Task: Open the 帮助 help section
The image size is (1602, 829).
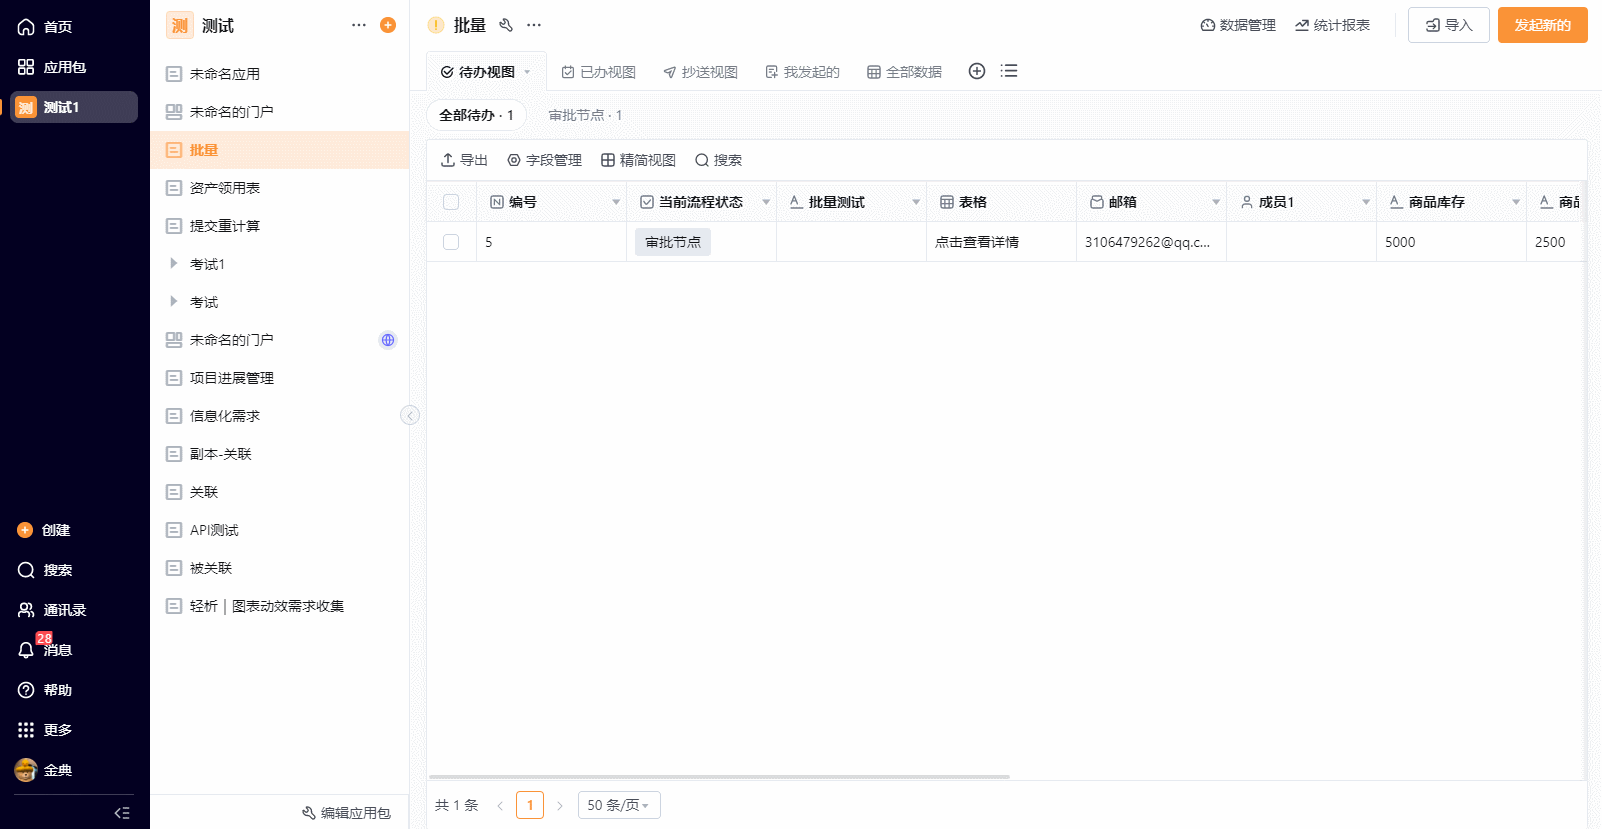Action: coord(45,690)
